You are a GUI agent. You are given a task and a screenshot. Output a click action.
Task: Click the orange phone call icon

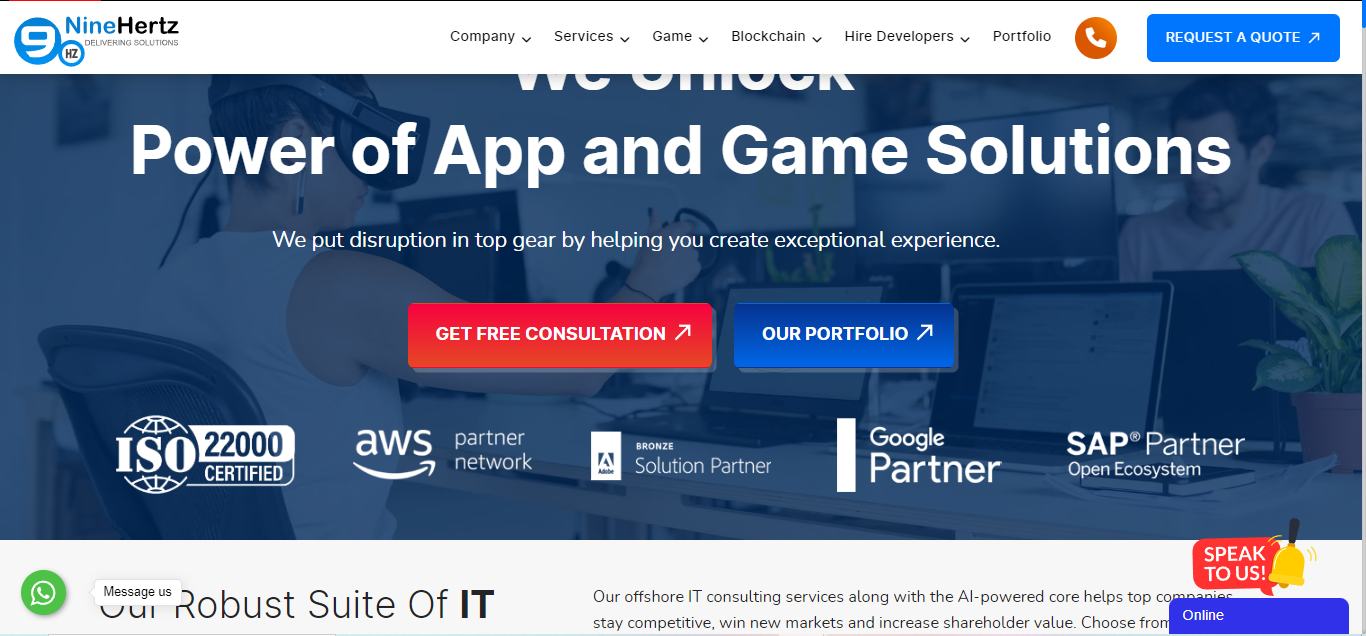click(x=1096, y=38)
